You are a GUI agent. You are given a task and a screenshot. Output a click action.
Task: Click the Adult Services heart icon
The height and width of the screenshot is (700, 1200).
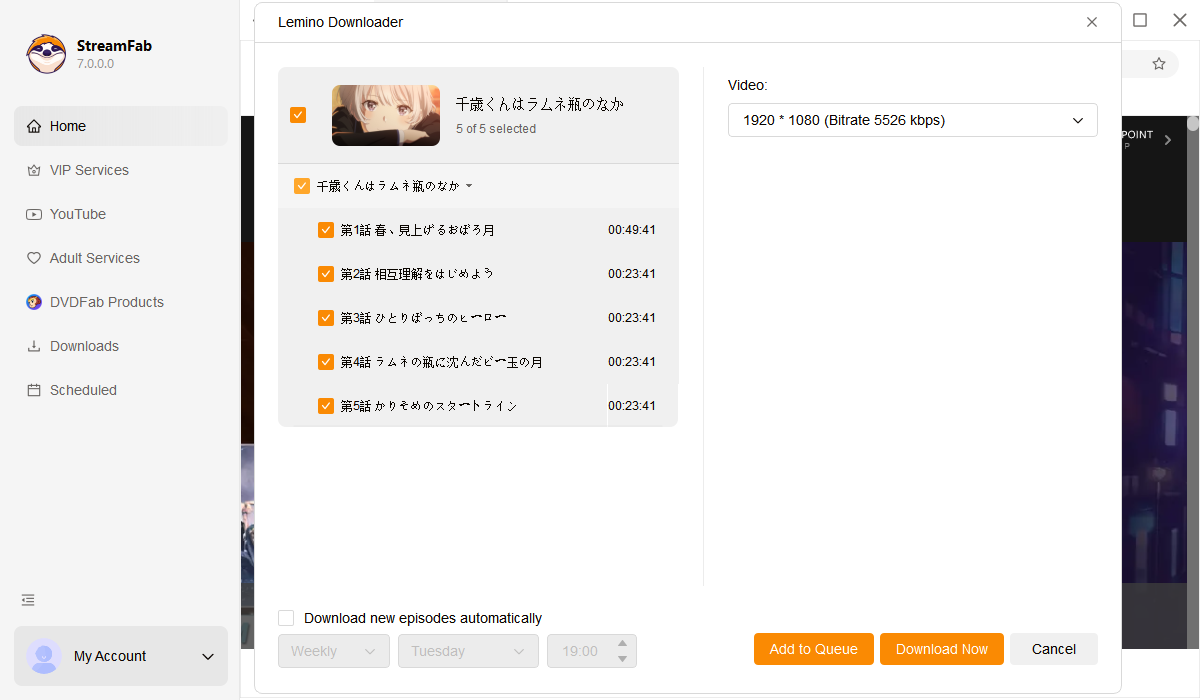(x=34, y=259)
